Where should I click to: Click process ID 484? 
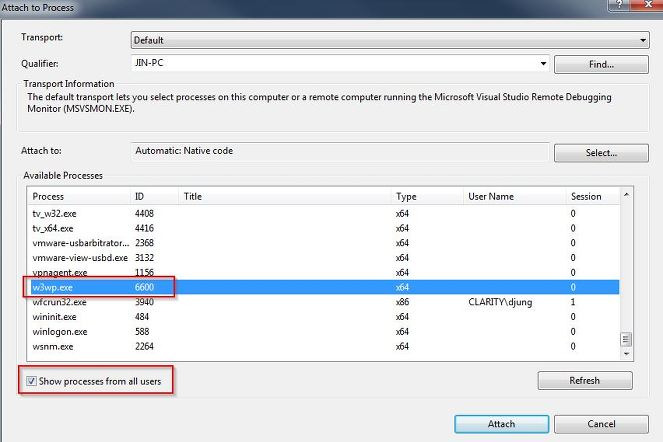(x=142, y=317)
